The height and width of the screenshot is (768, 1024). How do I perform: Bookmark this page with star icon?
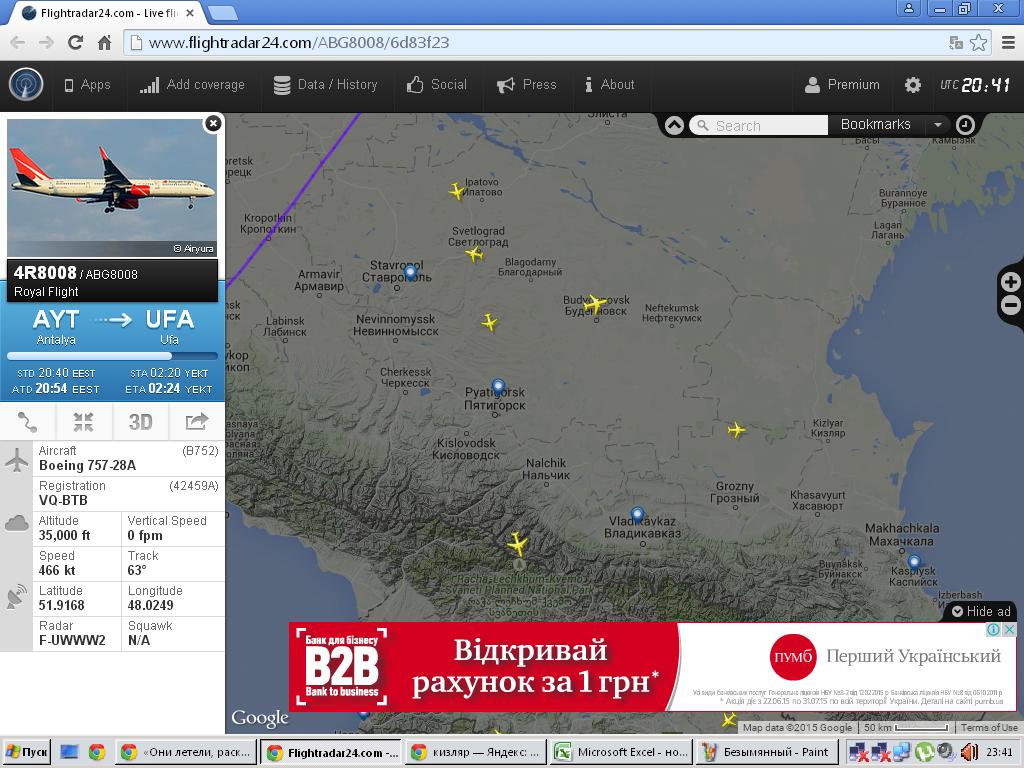point(978,43)
